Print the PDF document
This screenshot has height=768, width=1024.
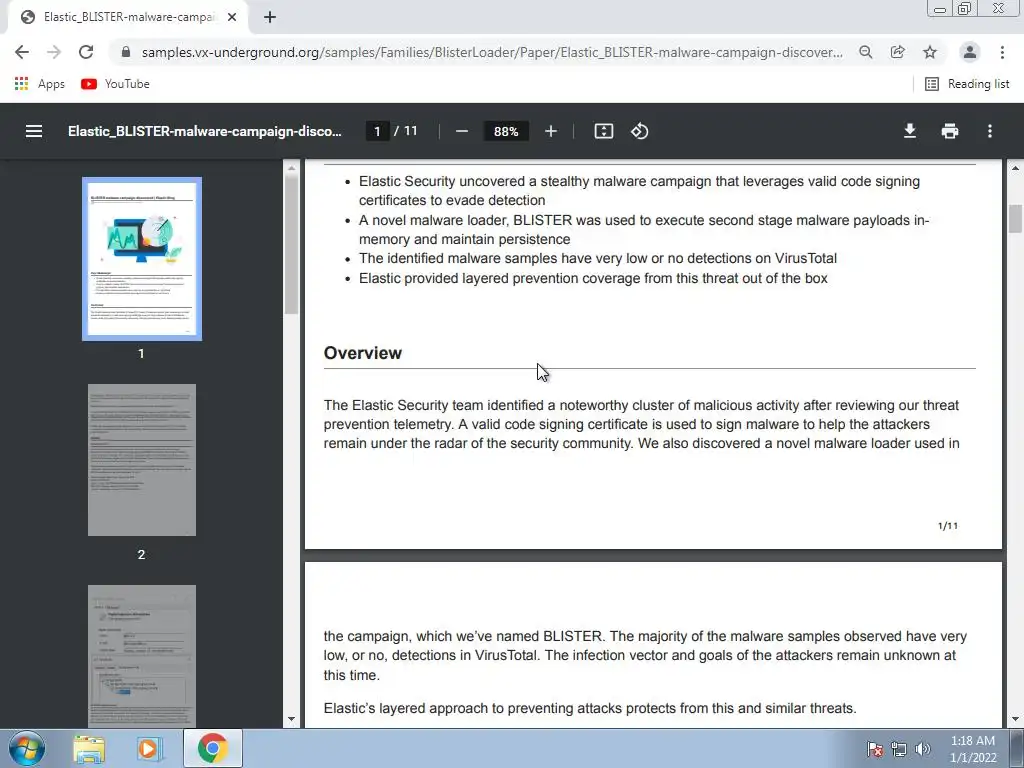coord(950,131)
